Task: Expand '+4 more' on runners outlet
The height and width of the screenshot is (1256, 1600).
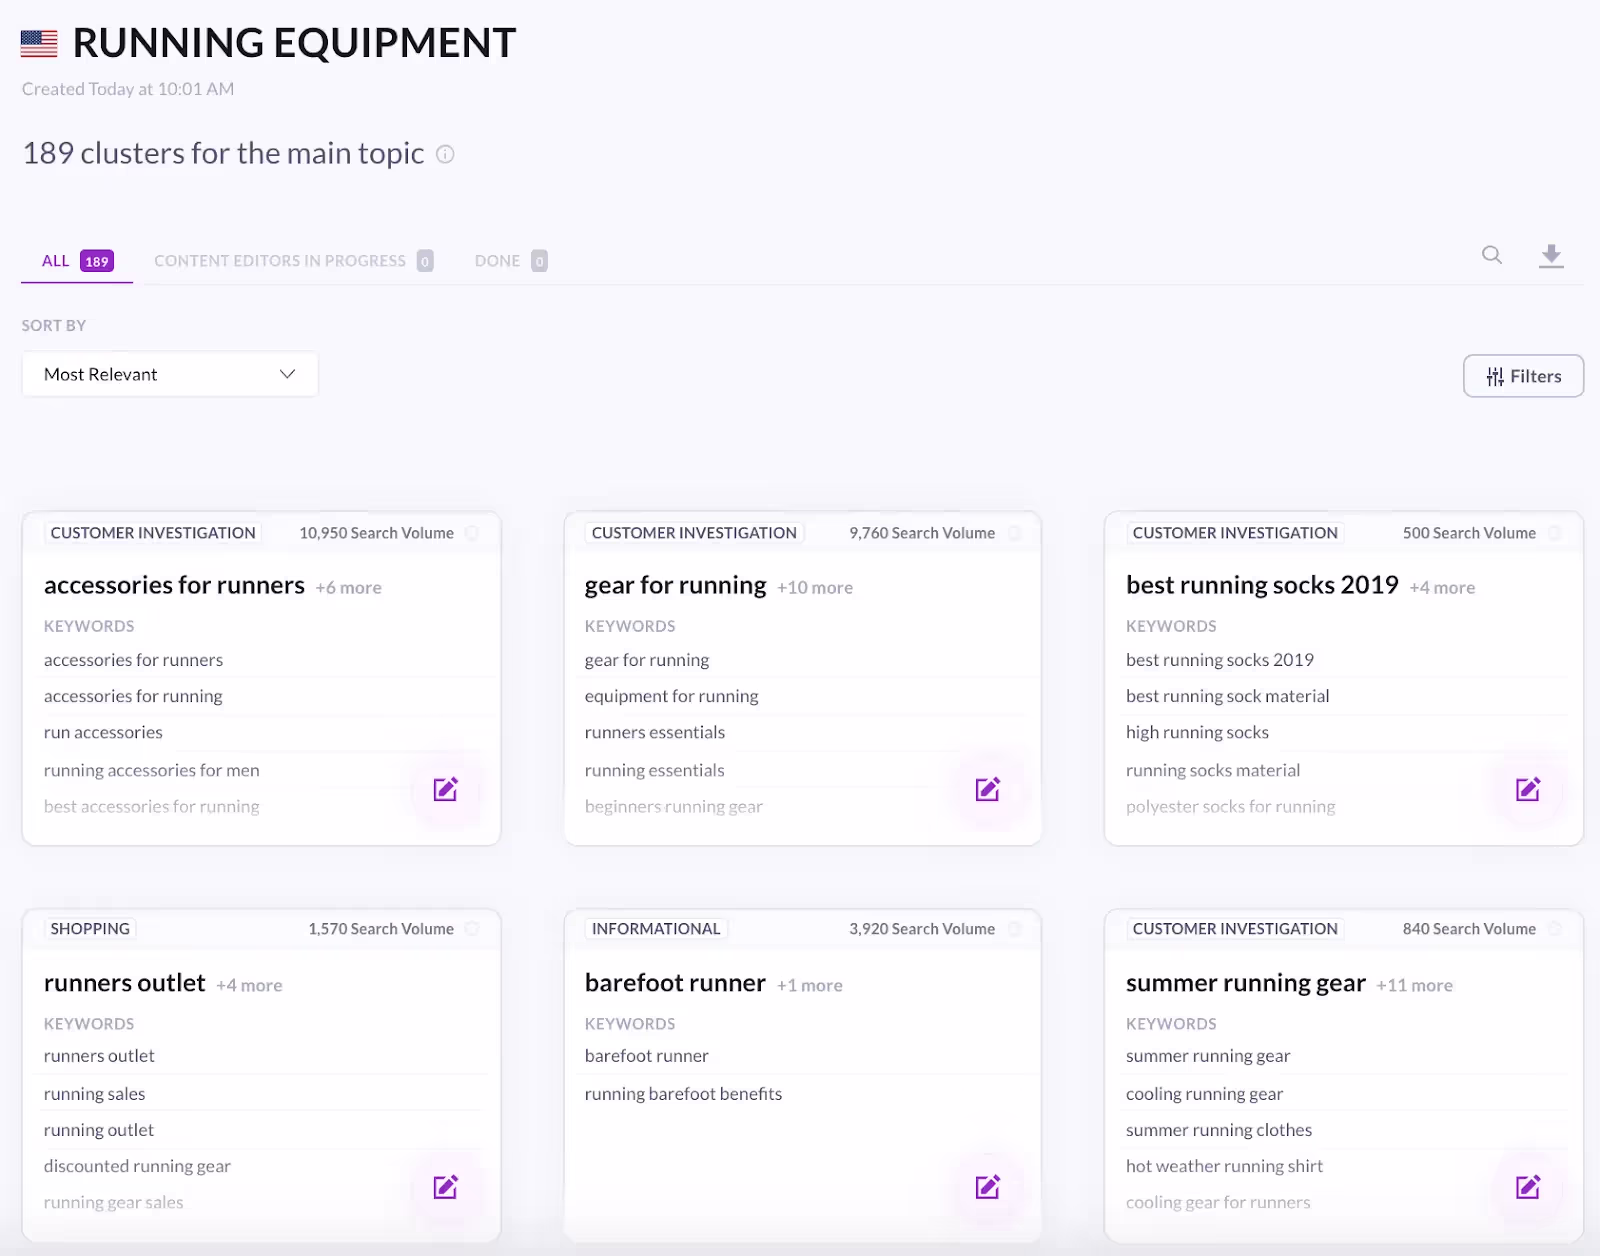Action: pyautogui.click(x=249, y=986)
